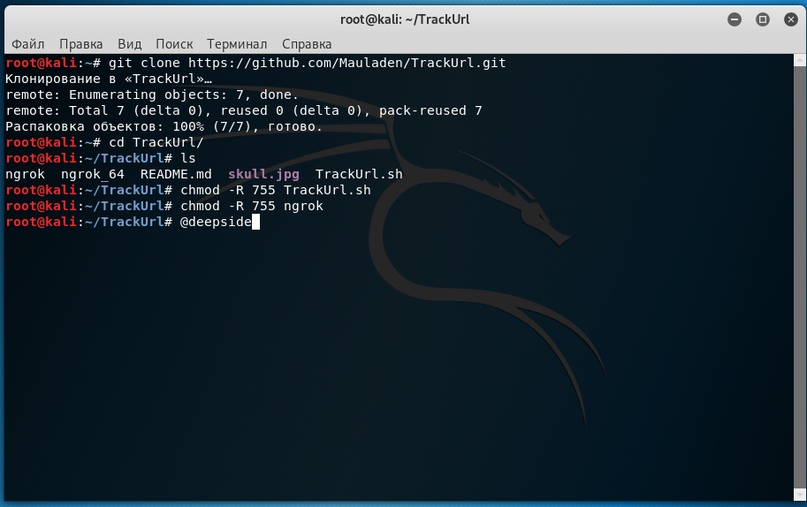Open the Правка menu
This screenshot has height=507, width=807.
click(81, 44)
